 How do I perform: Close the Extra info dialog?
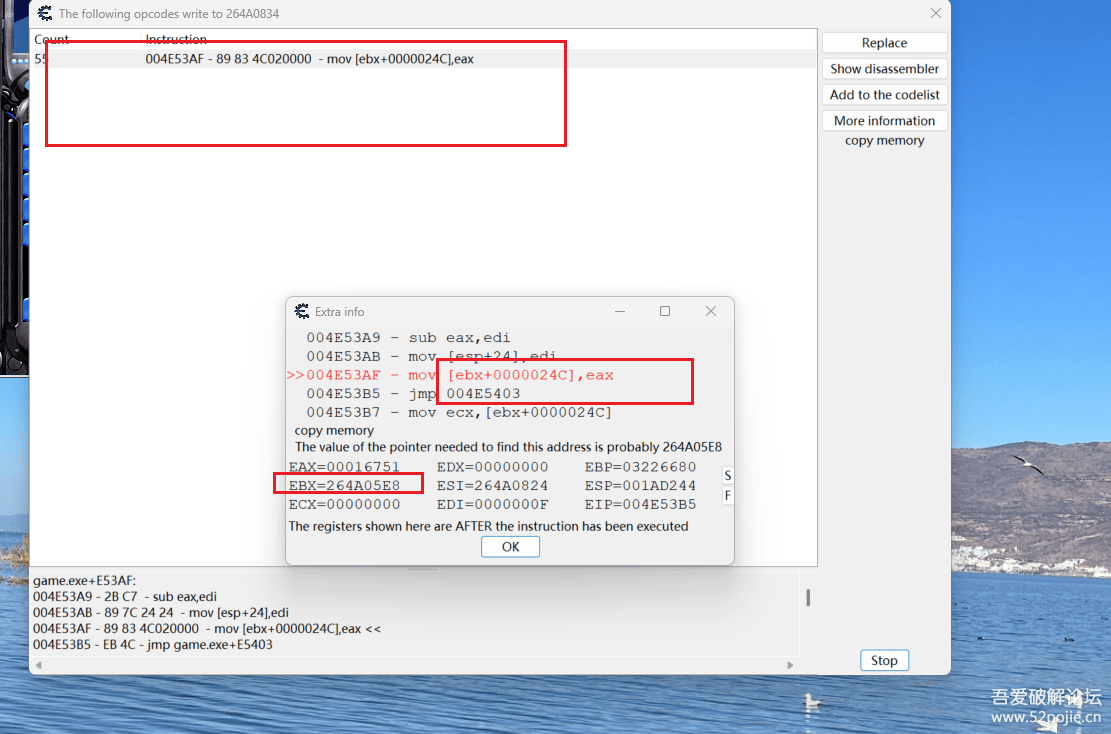point(711,311)
